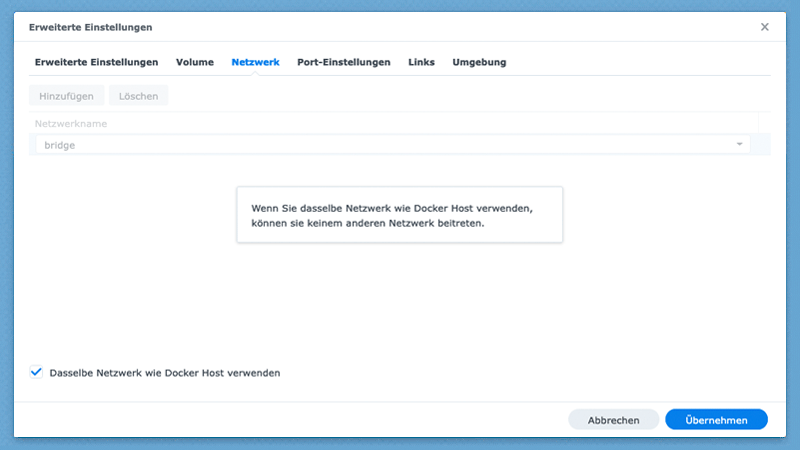The height and width of the screenshot is (450, 800).
Task: Select the Netzwerk tab
Action: tap(255, 62)
